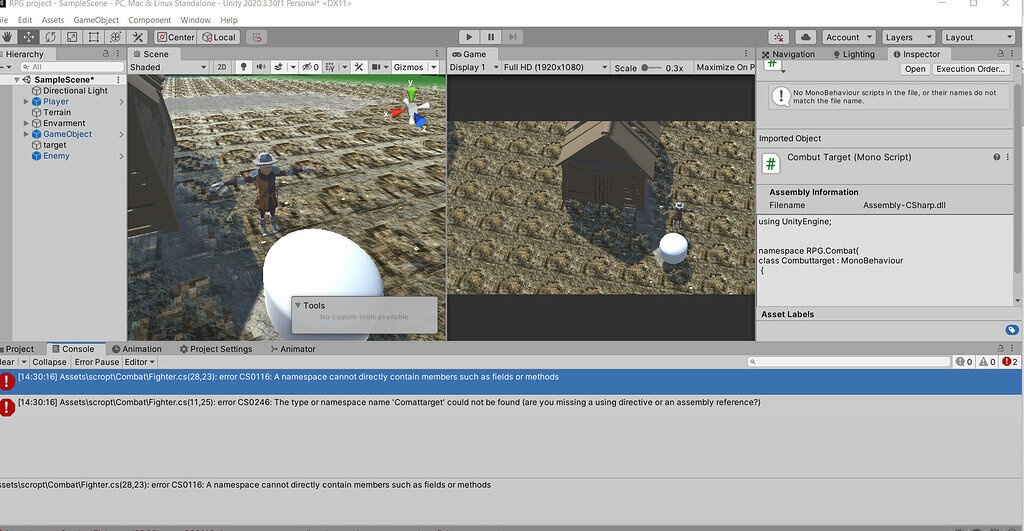This screenshot has height=531, width=1024.
Task: Click Open script button
Action: [x=915, y=69]
